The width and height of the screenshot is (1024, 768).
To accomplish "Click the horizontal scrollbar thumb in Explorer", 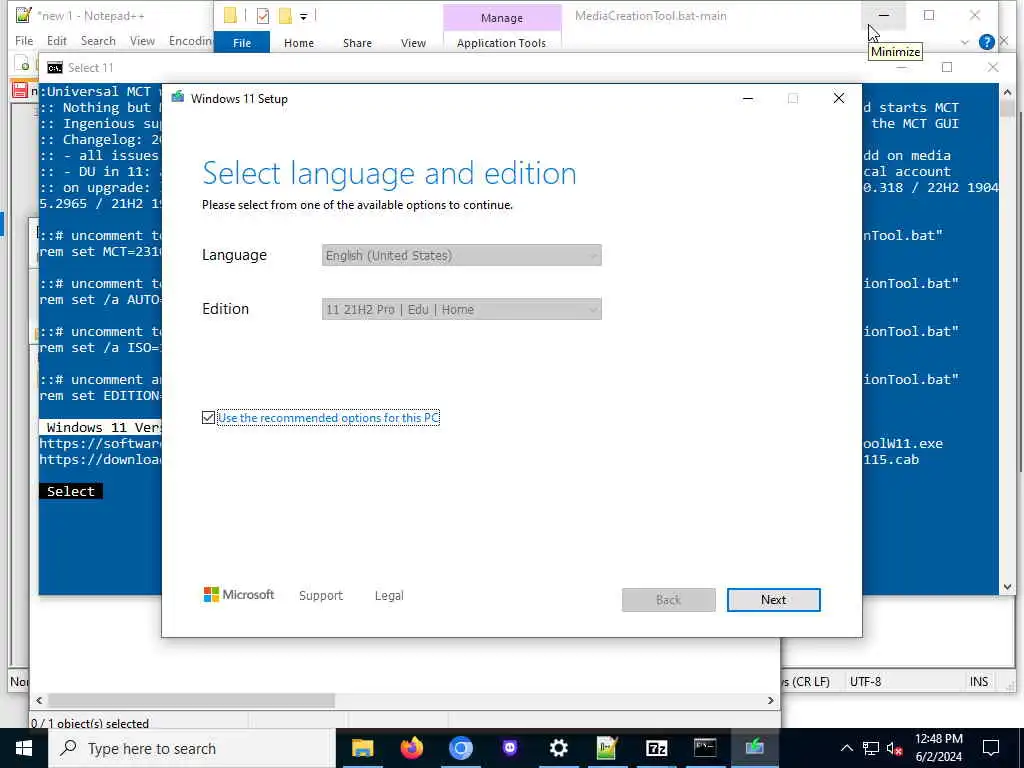I will click(191, 700).
